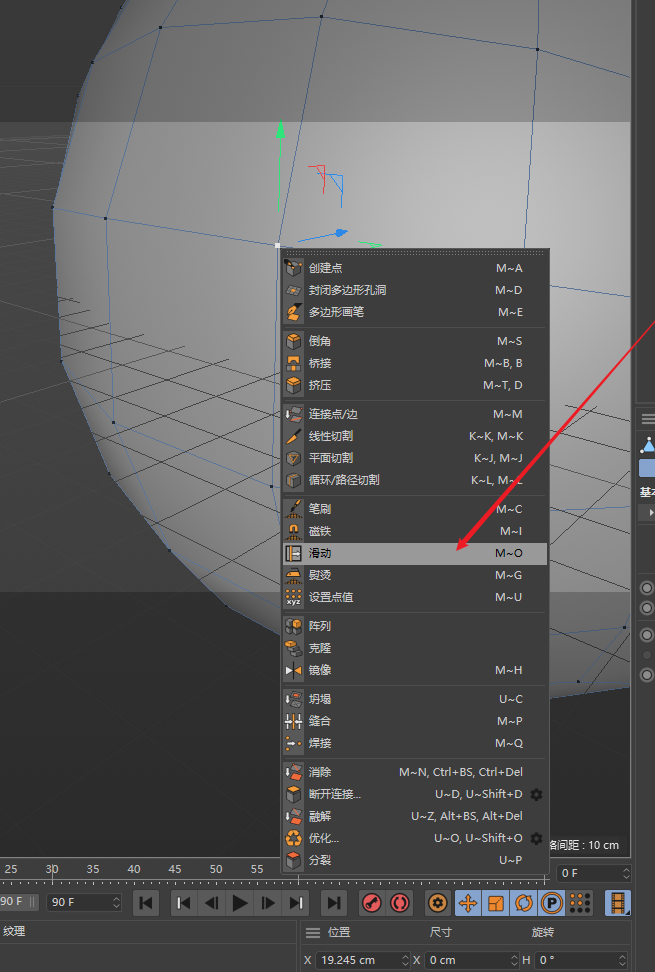Image resolution: width=655 pixels, height=972 pixels.
Task: Click the X position field showing 19.245 cm
Action: click(x=358, y=960)
